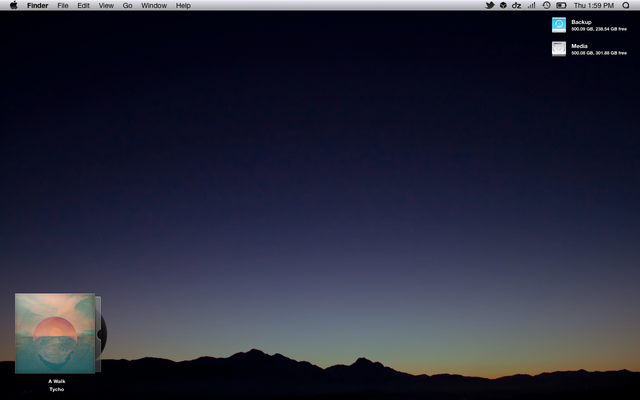
Task: Open Spotlight search magnifier
Action: (x=626, y=5)
